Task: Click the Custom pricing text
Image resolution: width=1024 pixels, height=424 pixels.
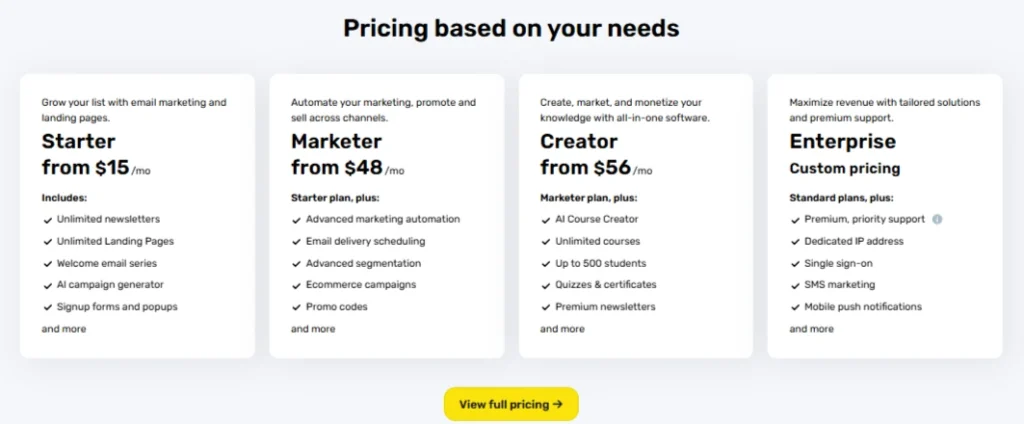Action: coord(844,169)
